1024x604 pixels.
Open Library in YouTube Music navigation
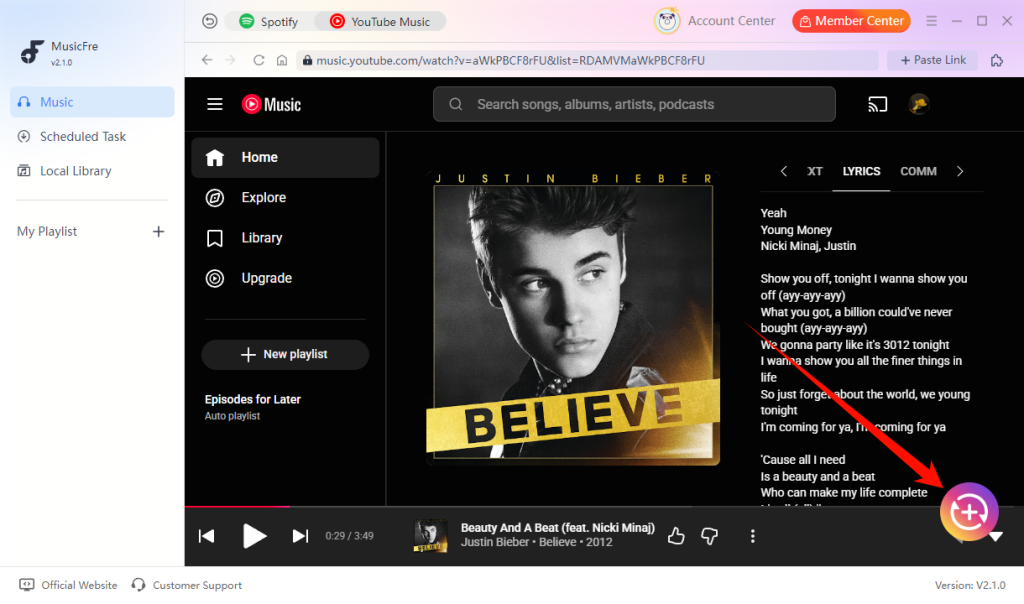[x=285, y=238]
